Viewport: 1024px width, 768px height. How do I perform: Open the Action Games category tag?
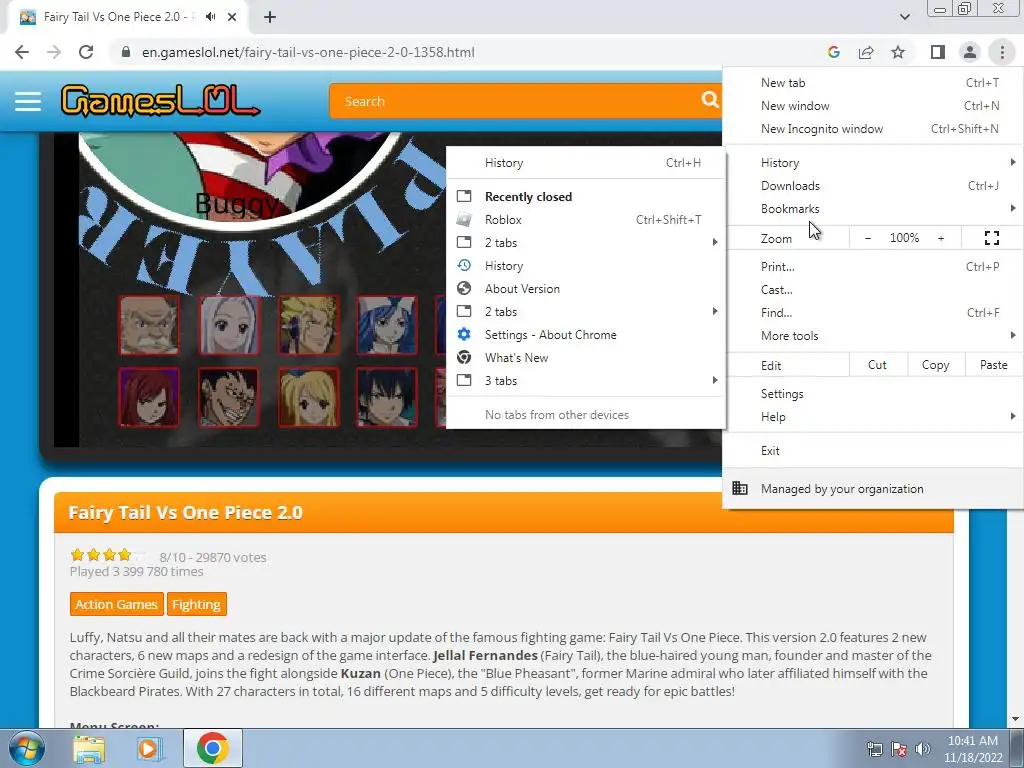pyautogui.click(x=116, y=604)
